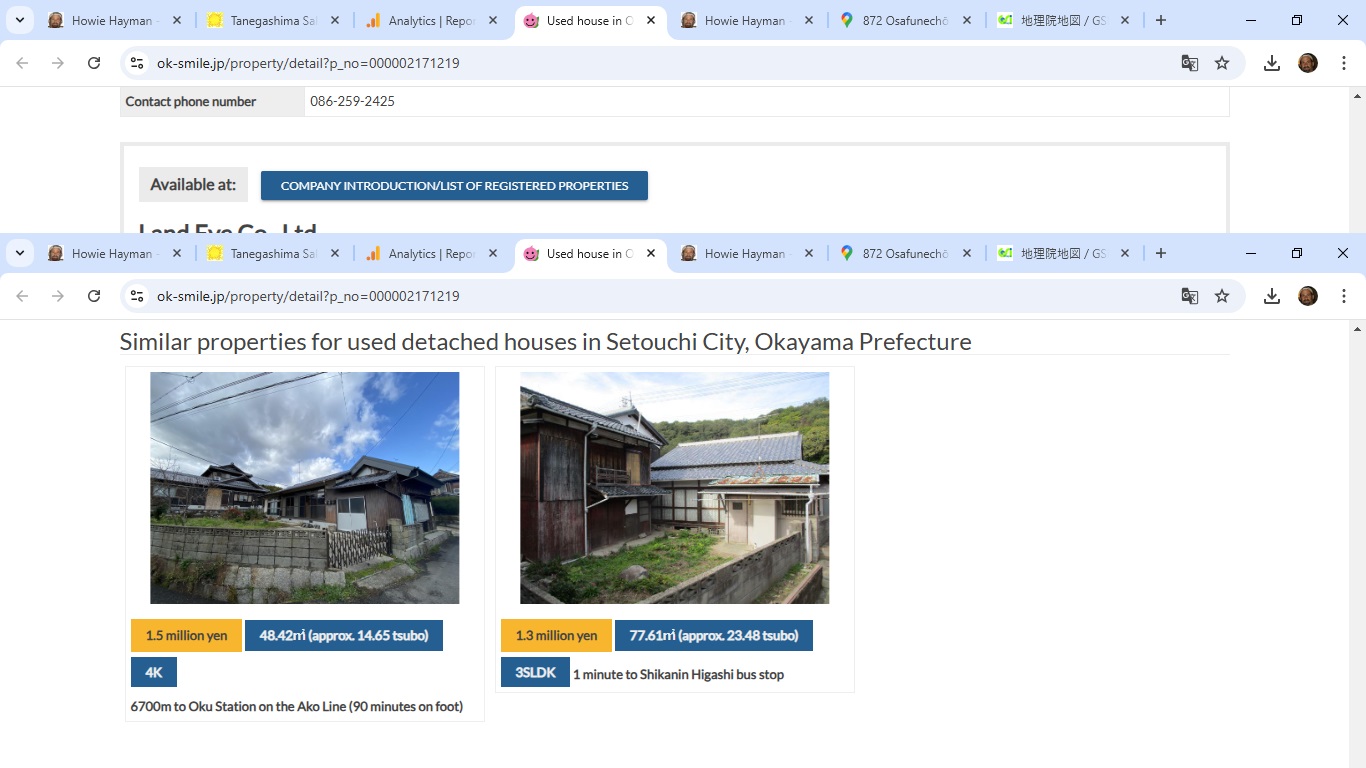Expand the tab search chevron in the lower window
Viewport: 1366px width, 768px height.
(19, 254)
